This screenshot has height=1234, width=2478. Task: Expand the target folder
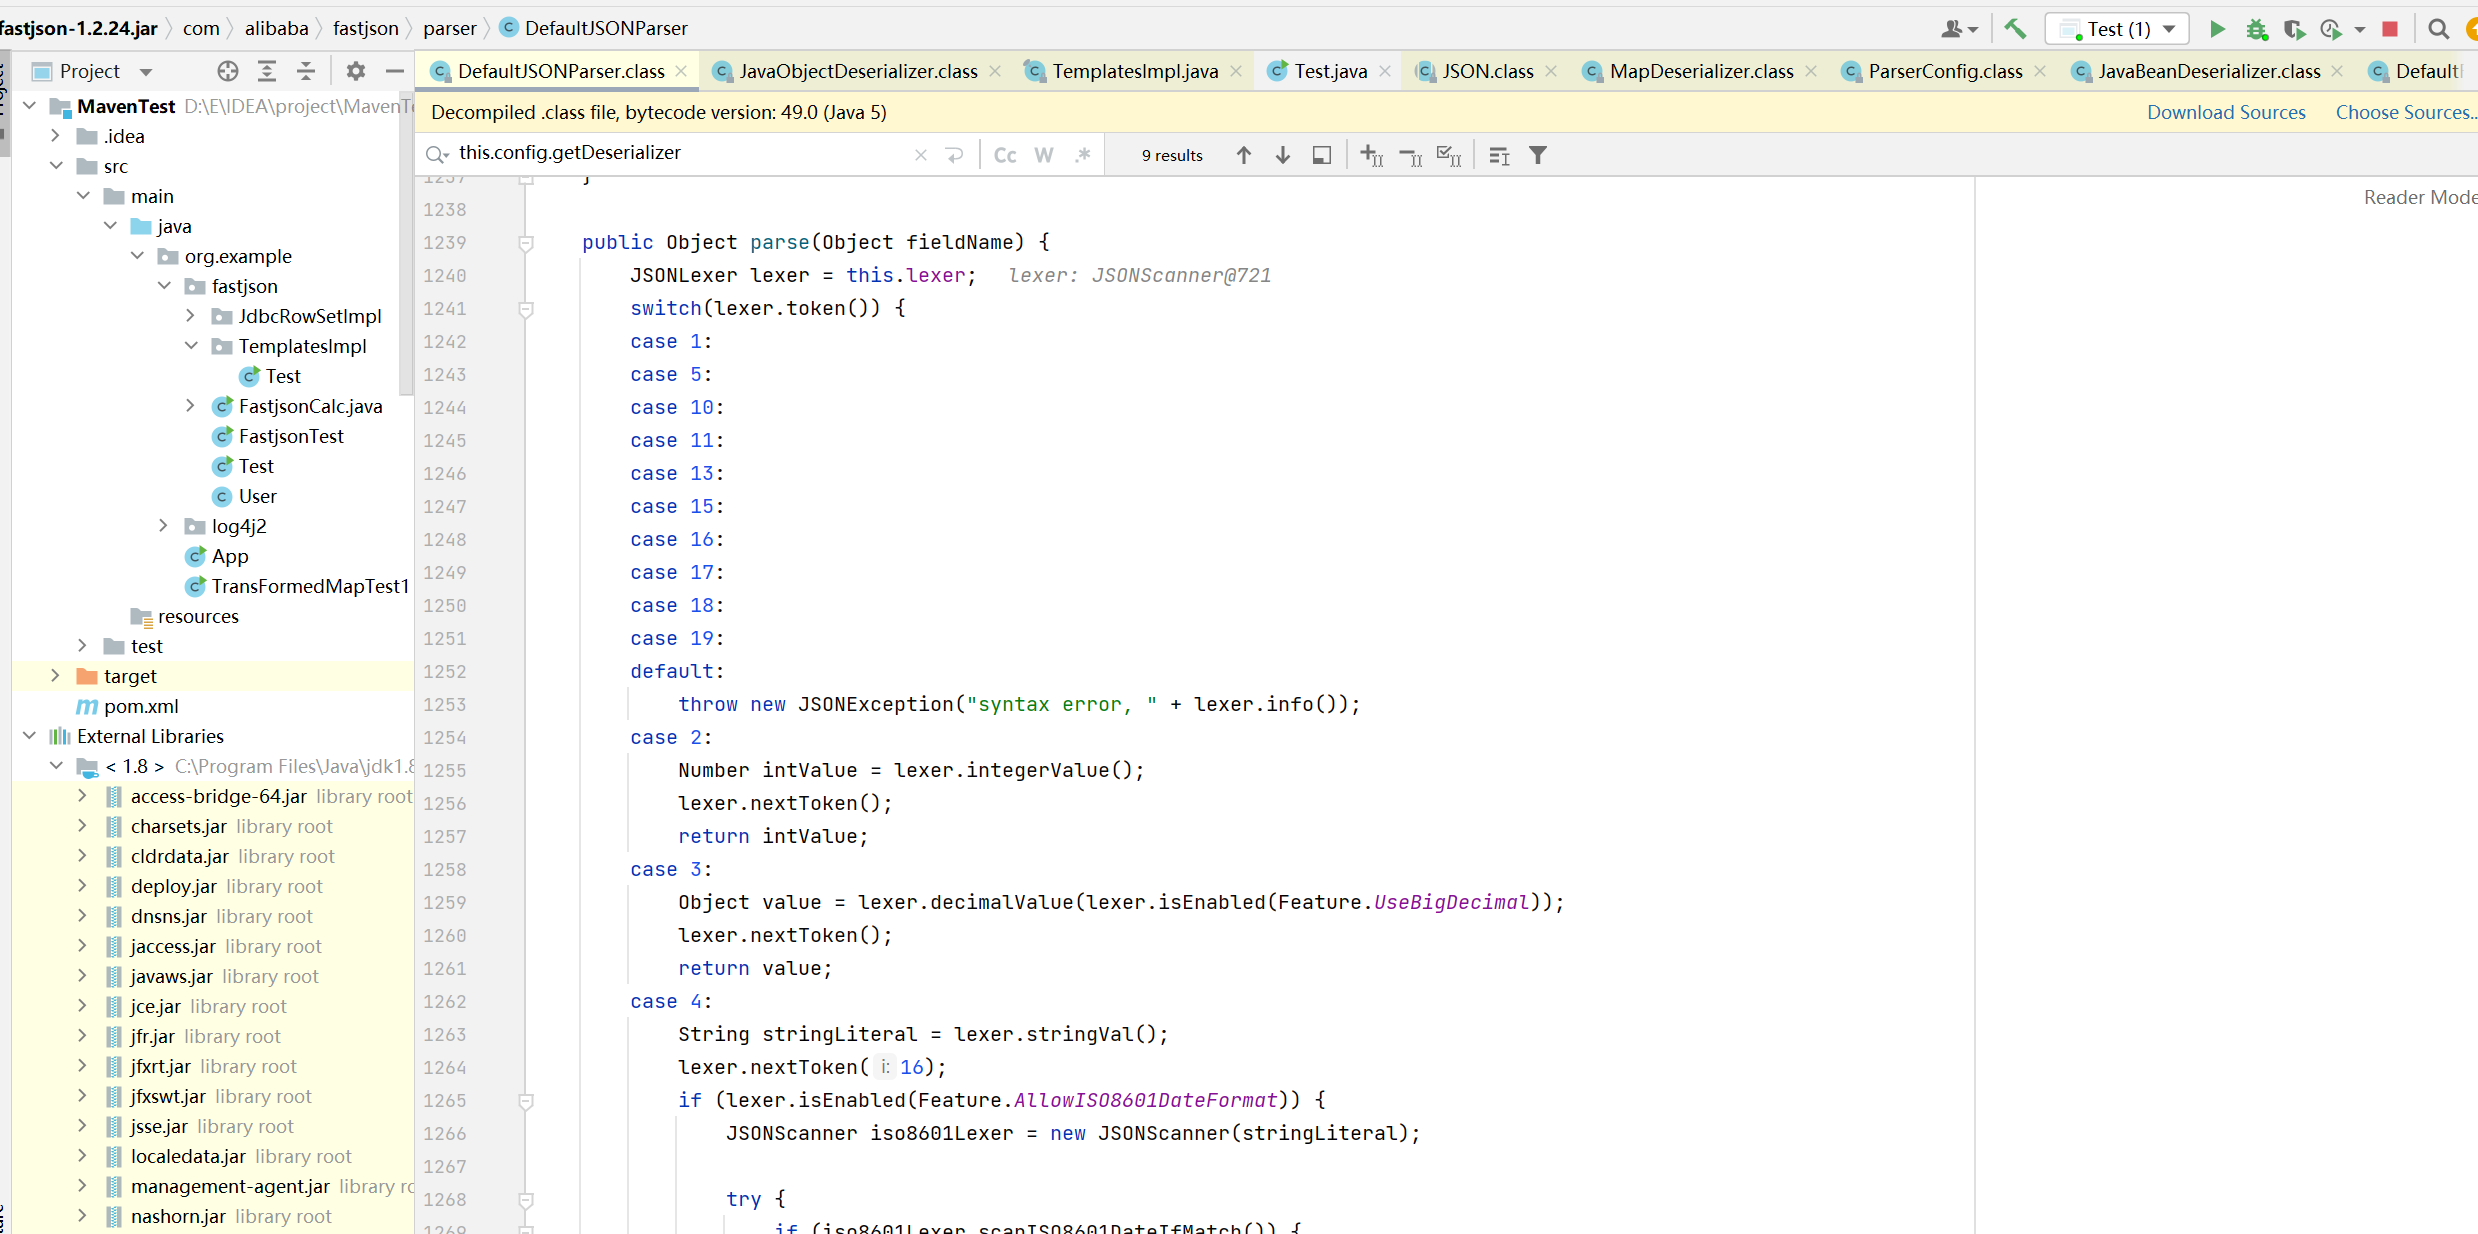56,676
